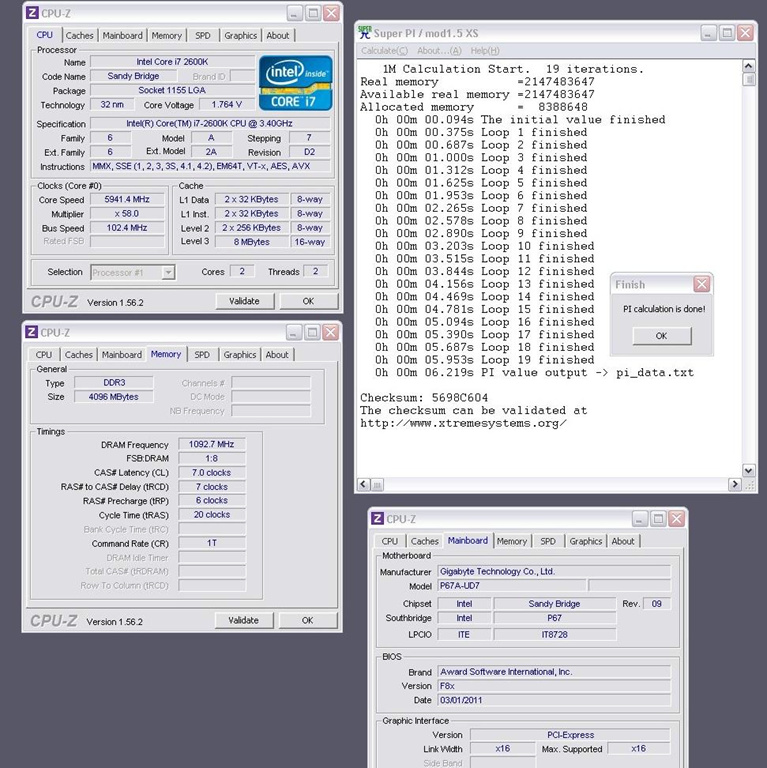Switch to the Mainboard tab in the top CPU-Z window
The height and width of the screenshot is (768, 767).
coord(122,35)
